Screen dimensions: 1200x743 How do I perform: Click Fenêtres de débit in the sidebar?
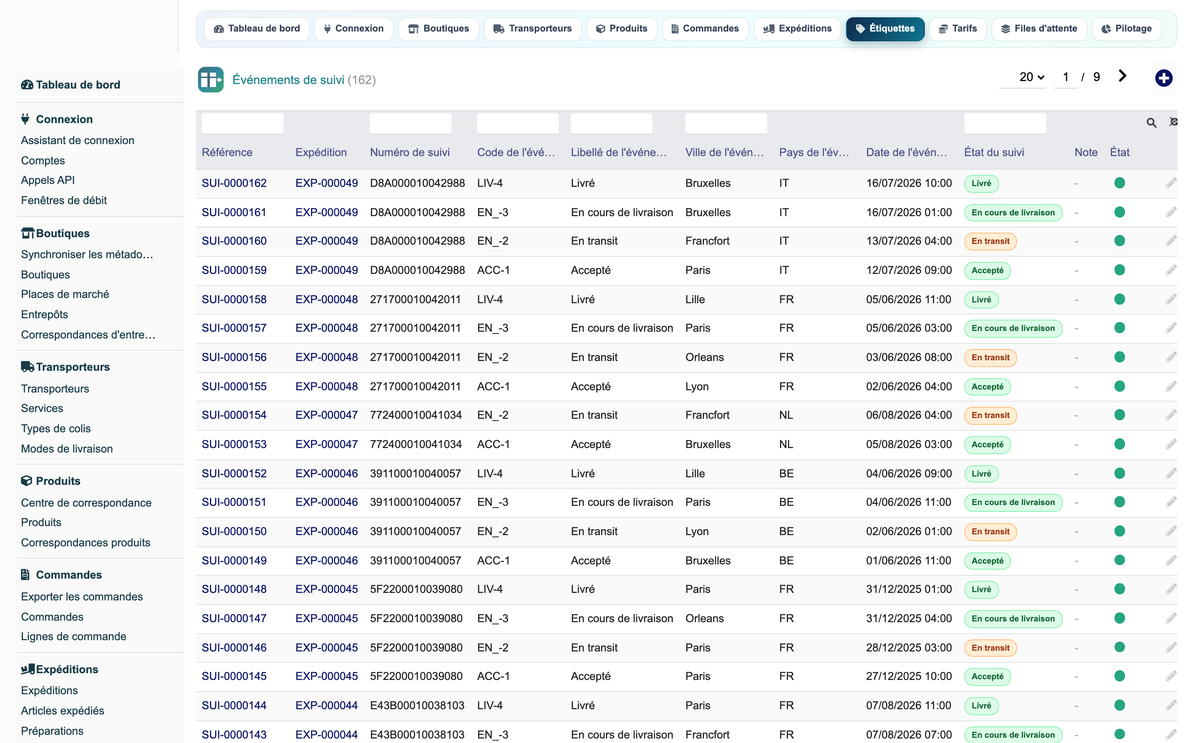(64, 200)
